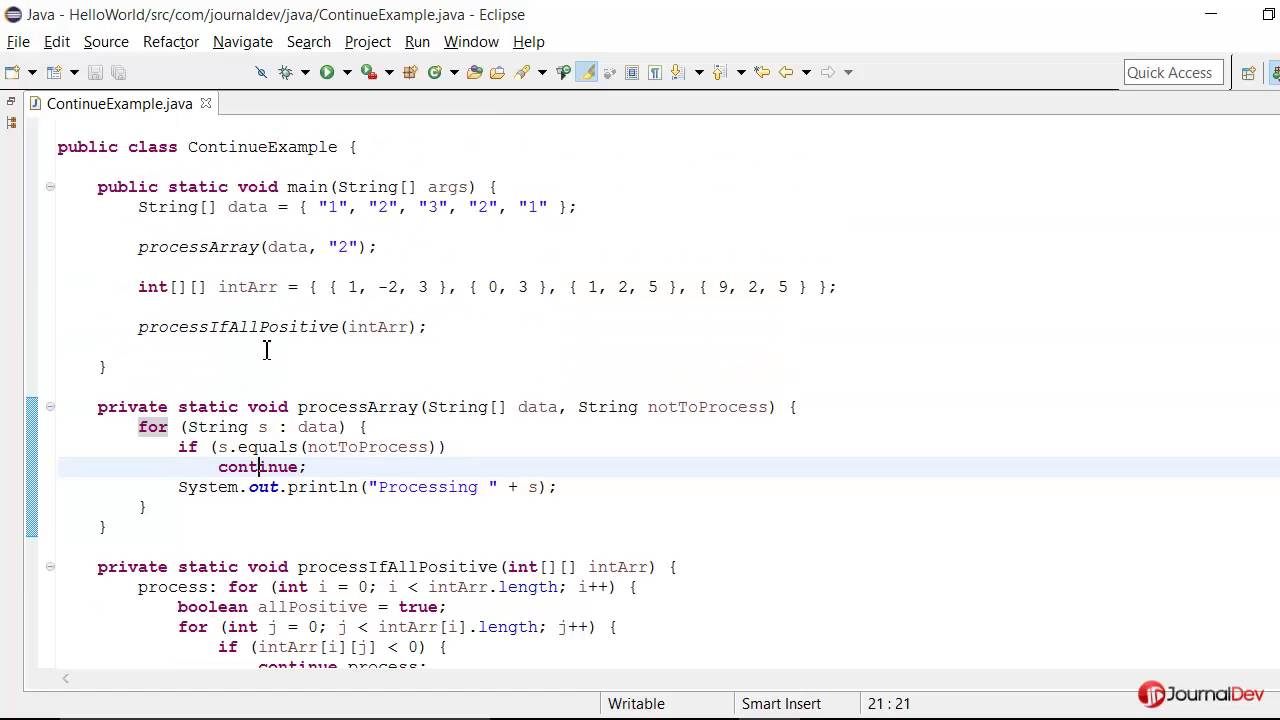This screenshot has width=1280, height=720.
Task: Open the Previous Annotation dropdown arrow
Action: (x=741, y=72)
